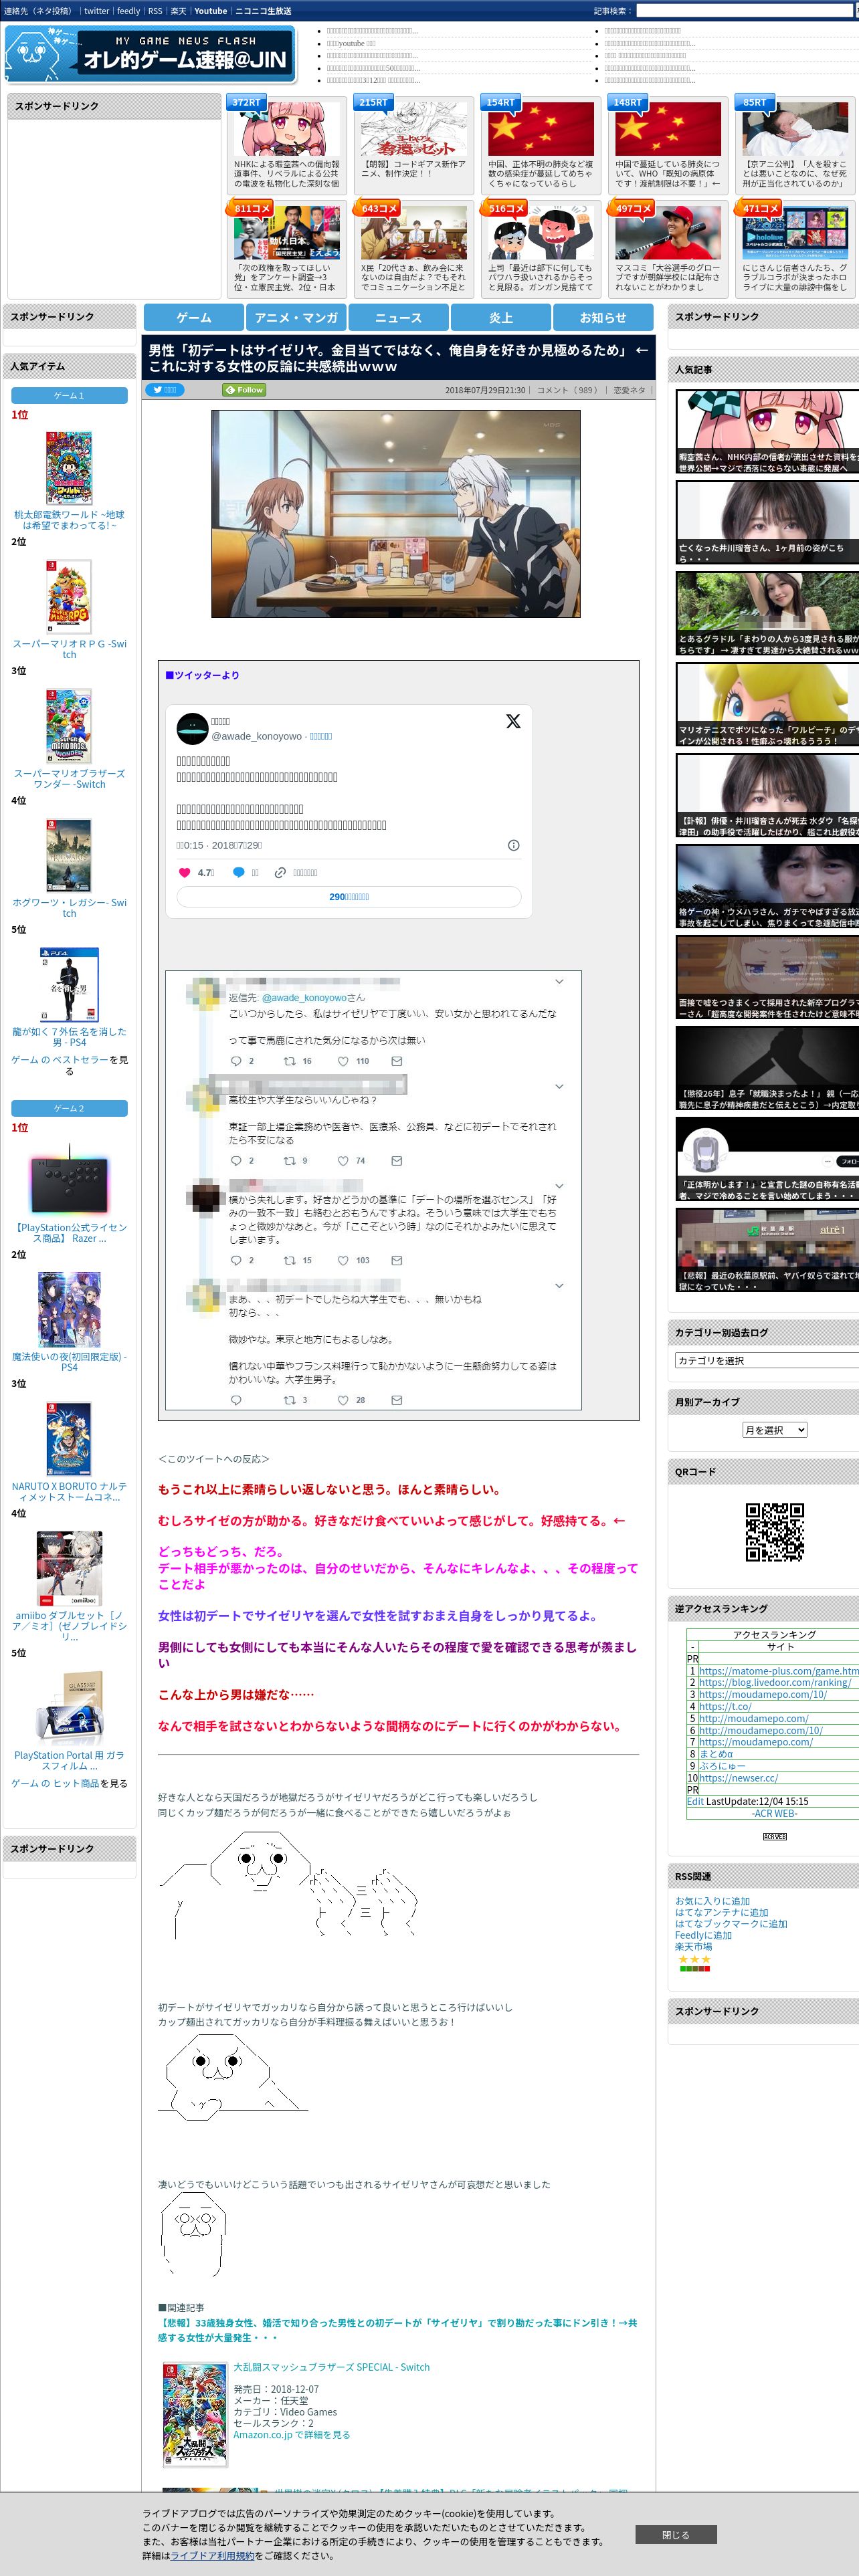Open the ホグワーツ・レガシー cover image

tap(69, 855)
